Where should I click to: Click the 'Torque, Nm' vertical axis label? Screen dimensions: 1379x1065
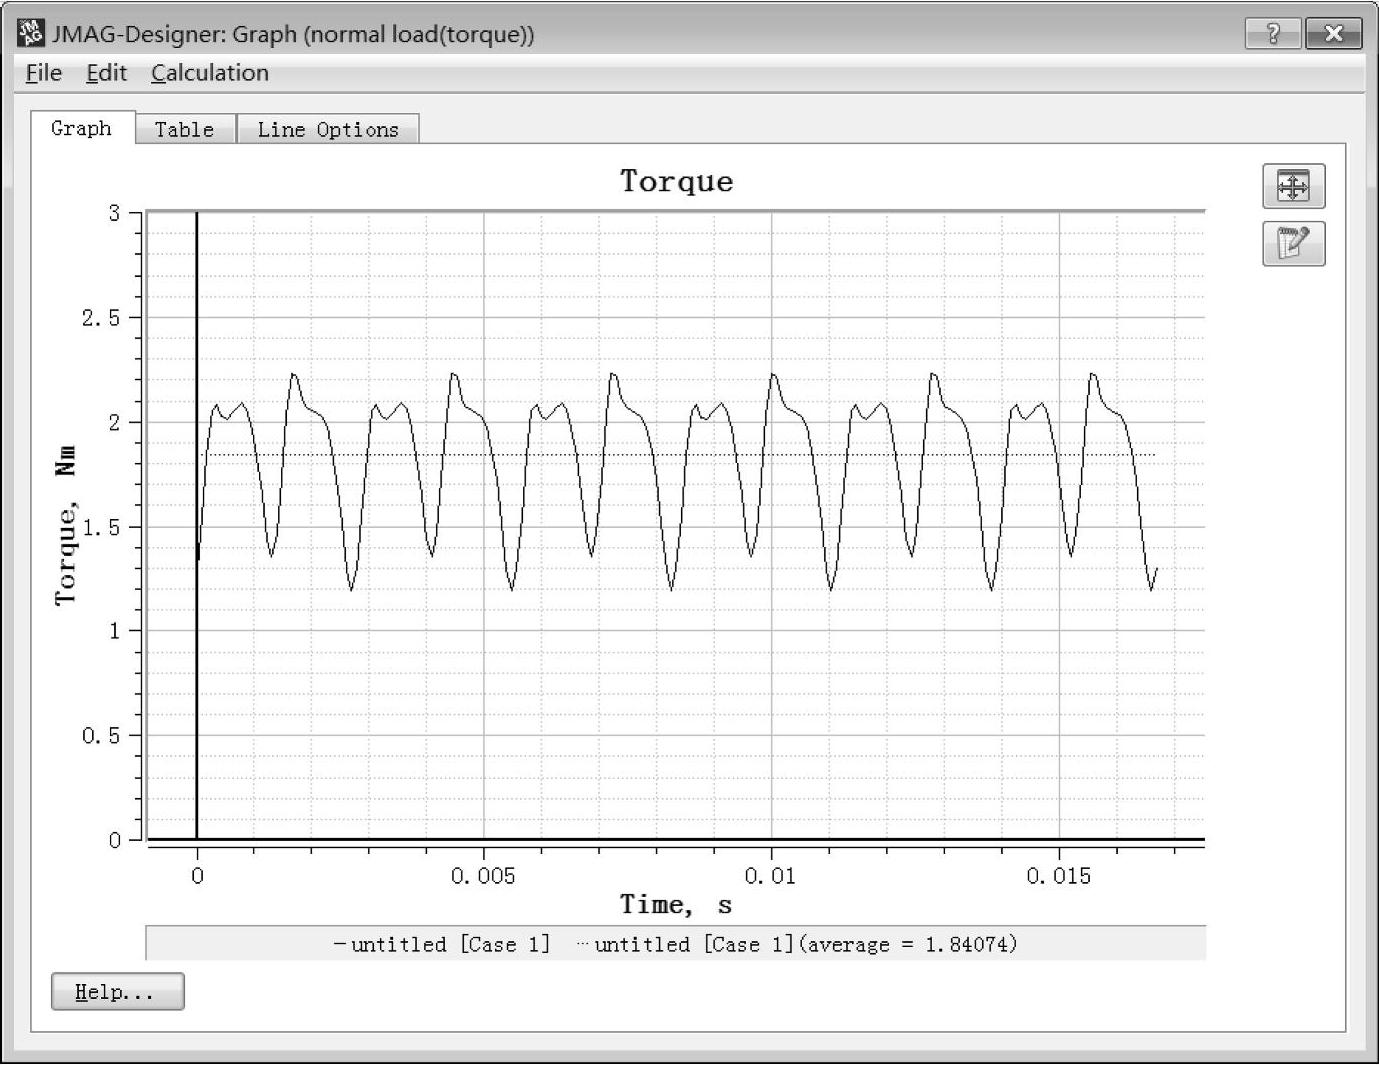click(x=66, y=526)
